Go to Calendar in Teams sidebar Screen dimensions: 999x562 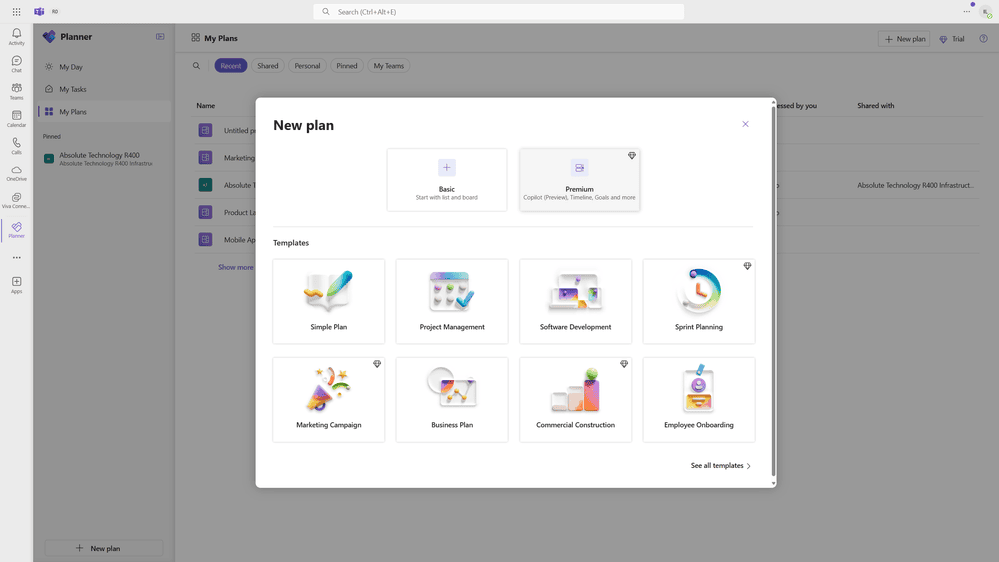[x=17, y=119]
